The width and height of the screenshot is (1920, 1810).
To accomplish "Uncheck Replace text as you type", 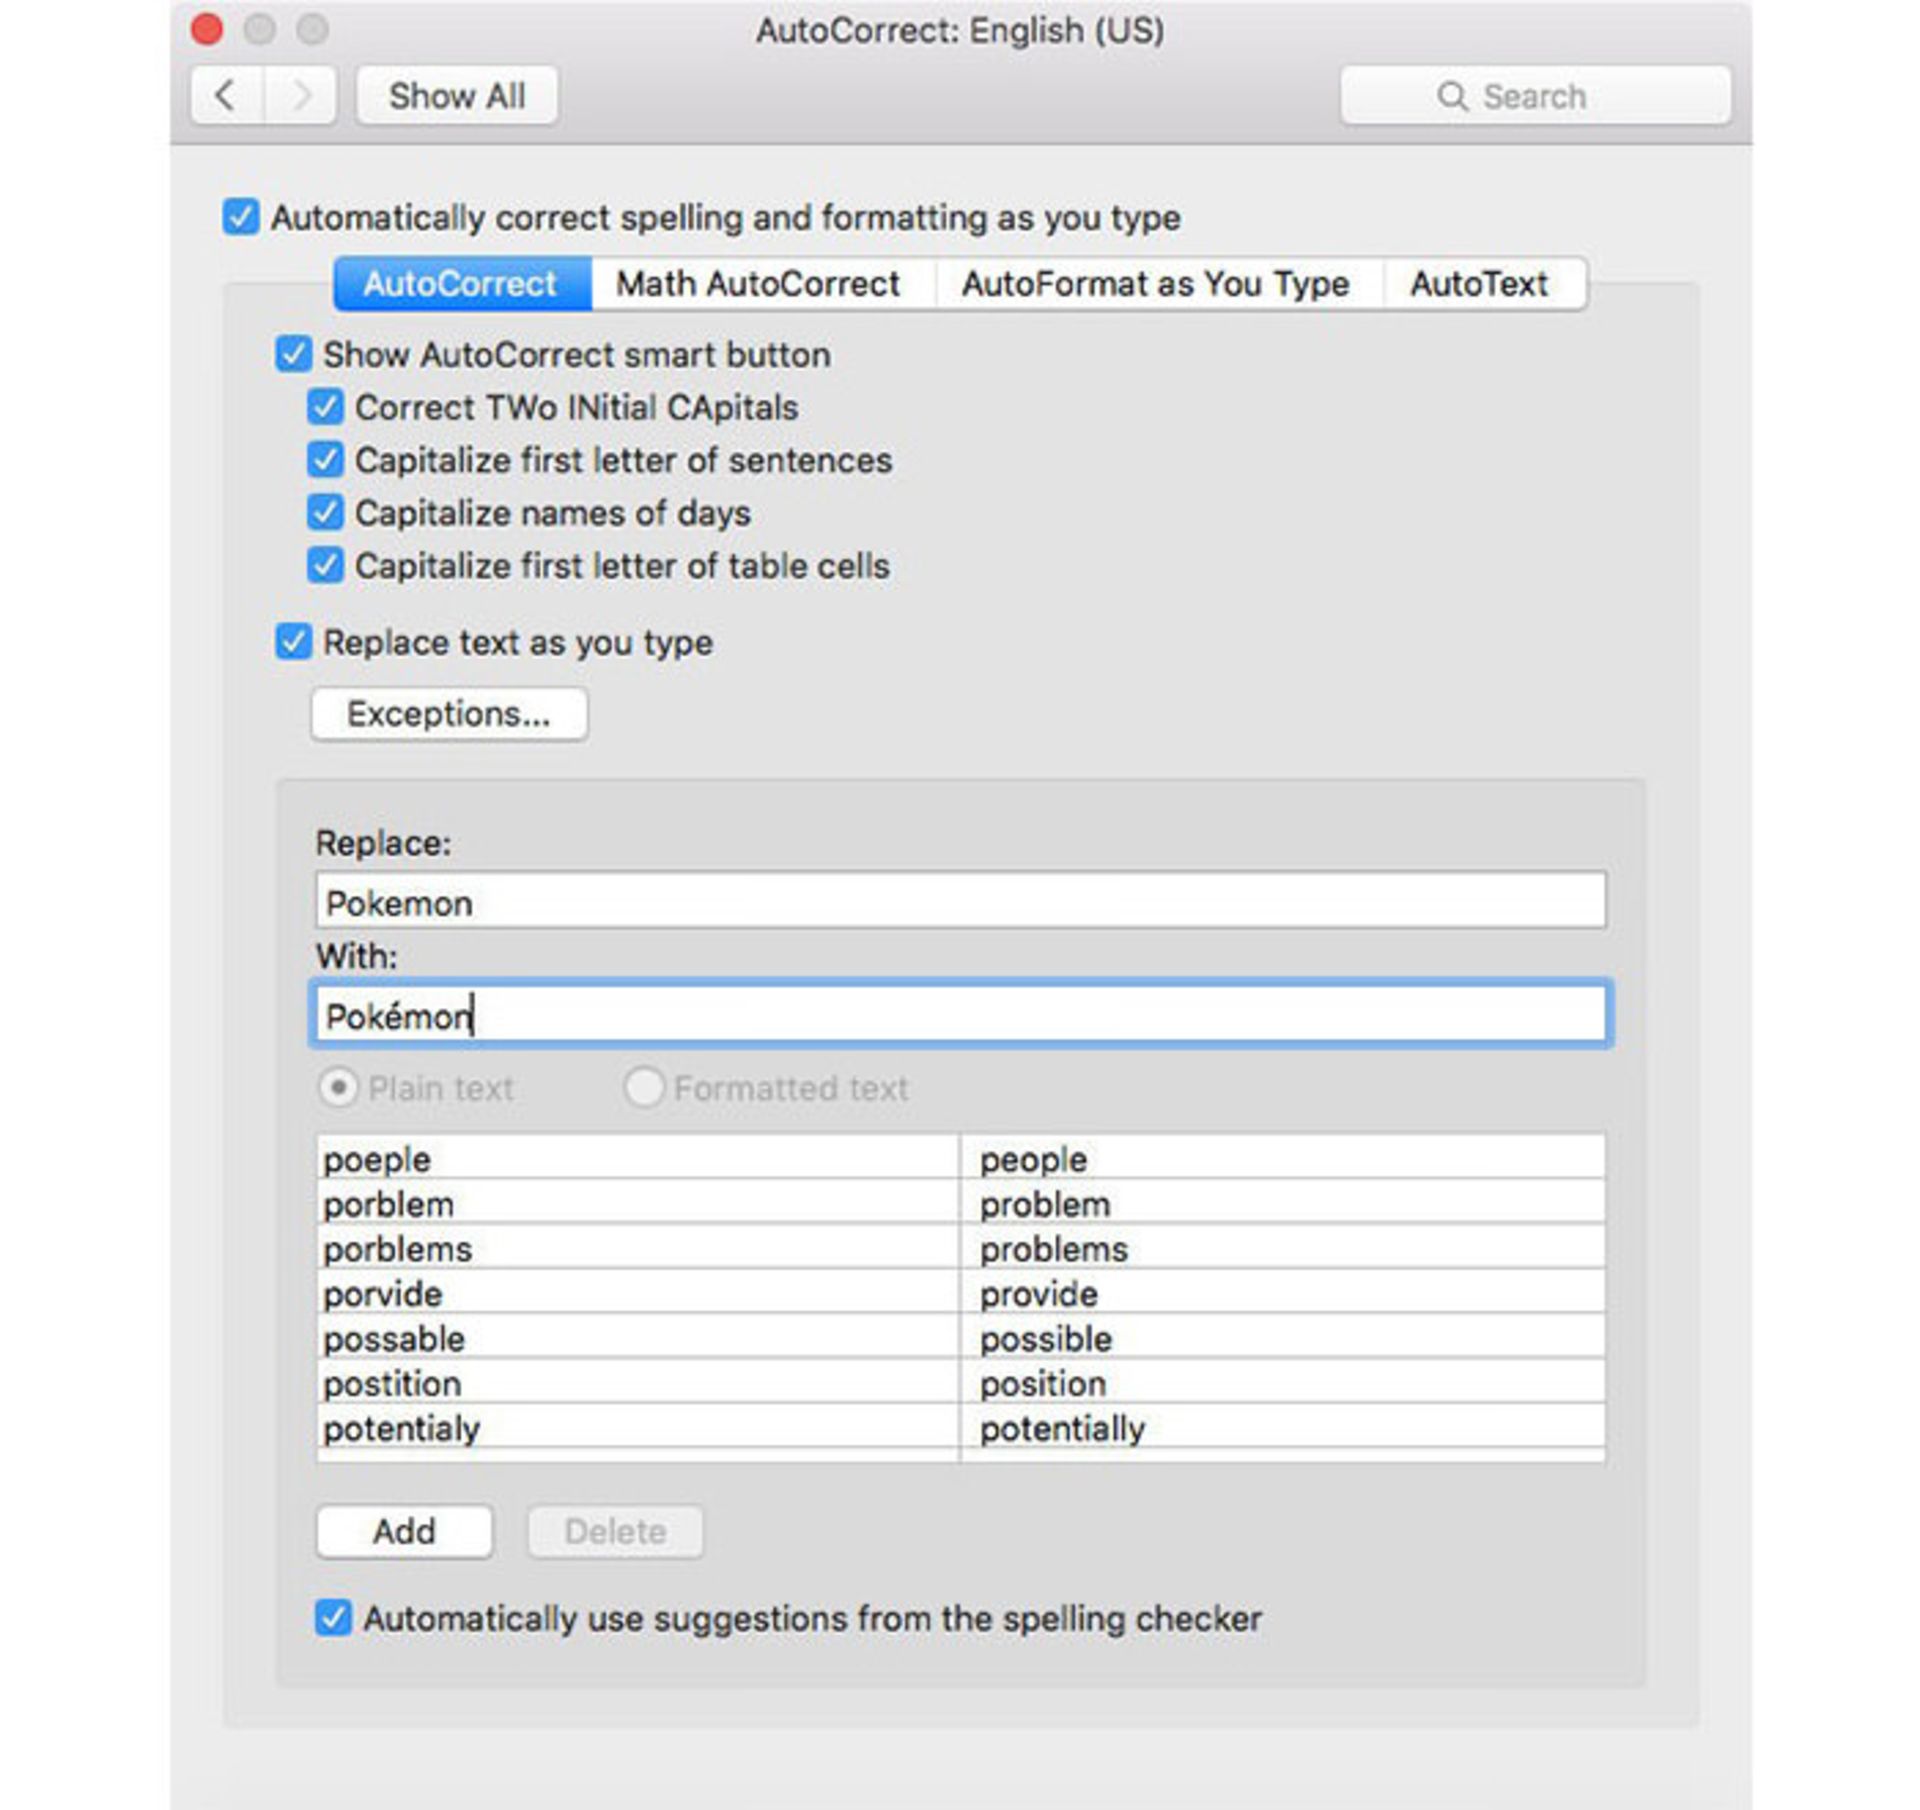I will click(x=293, y=642).
